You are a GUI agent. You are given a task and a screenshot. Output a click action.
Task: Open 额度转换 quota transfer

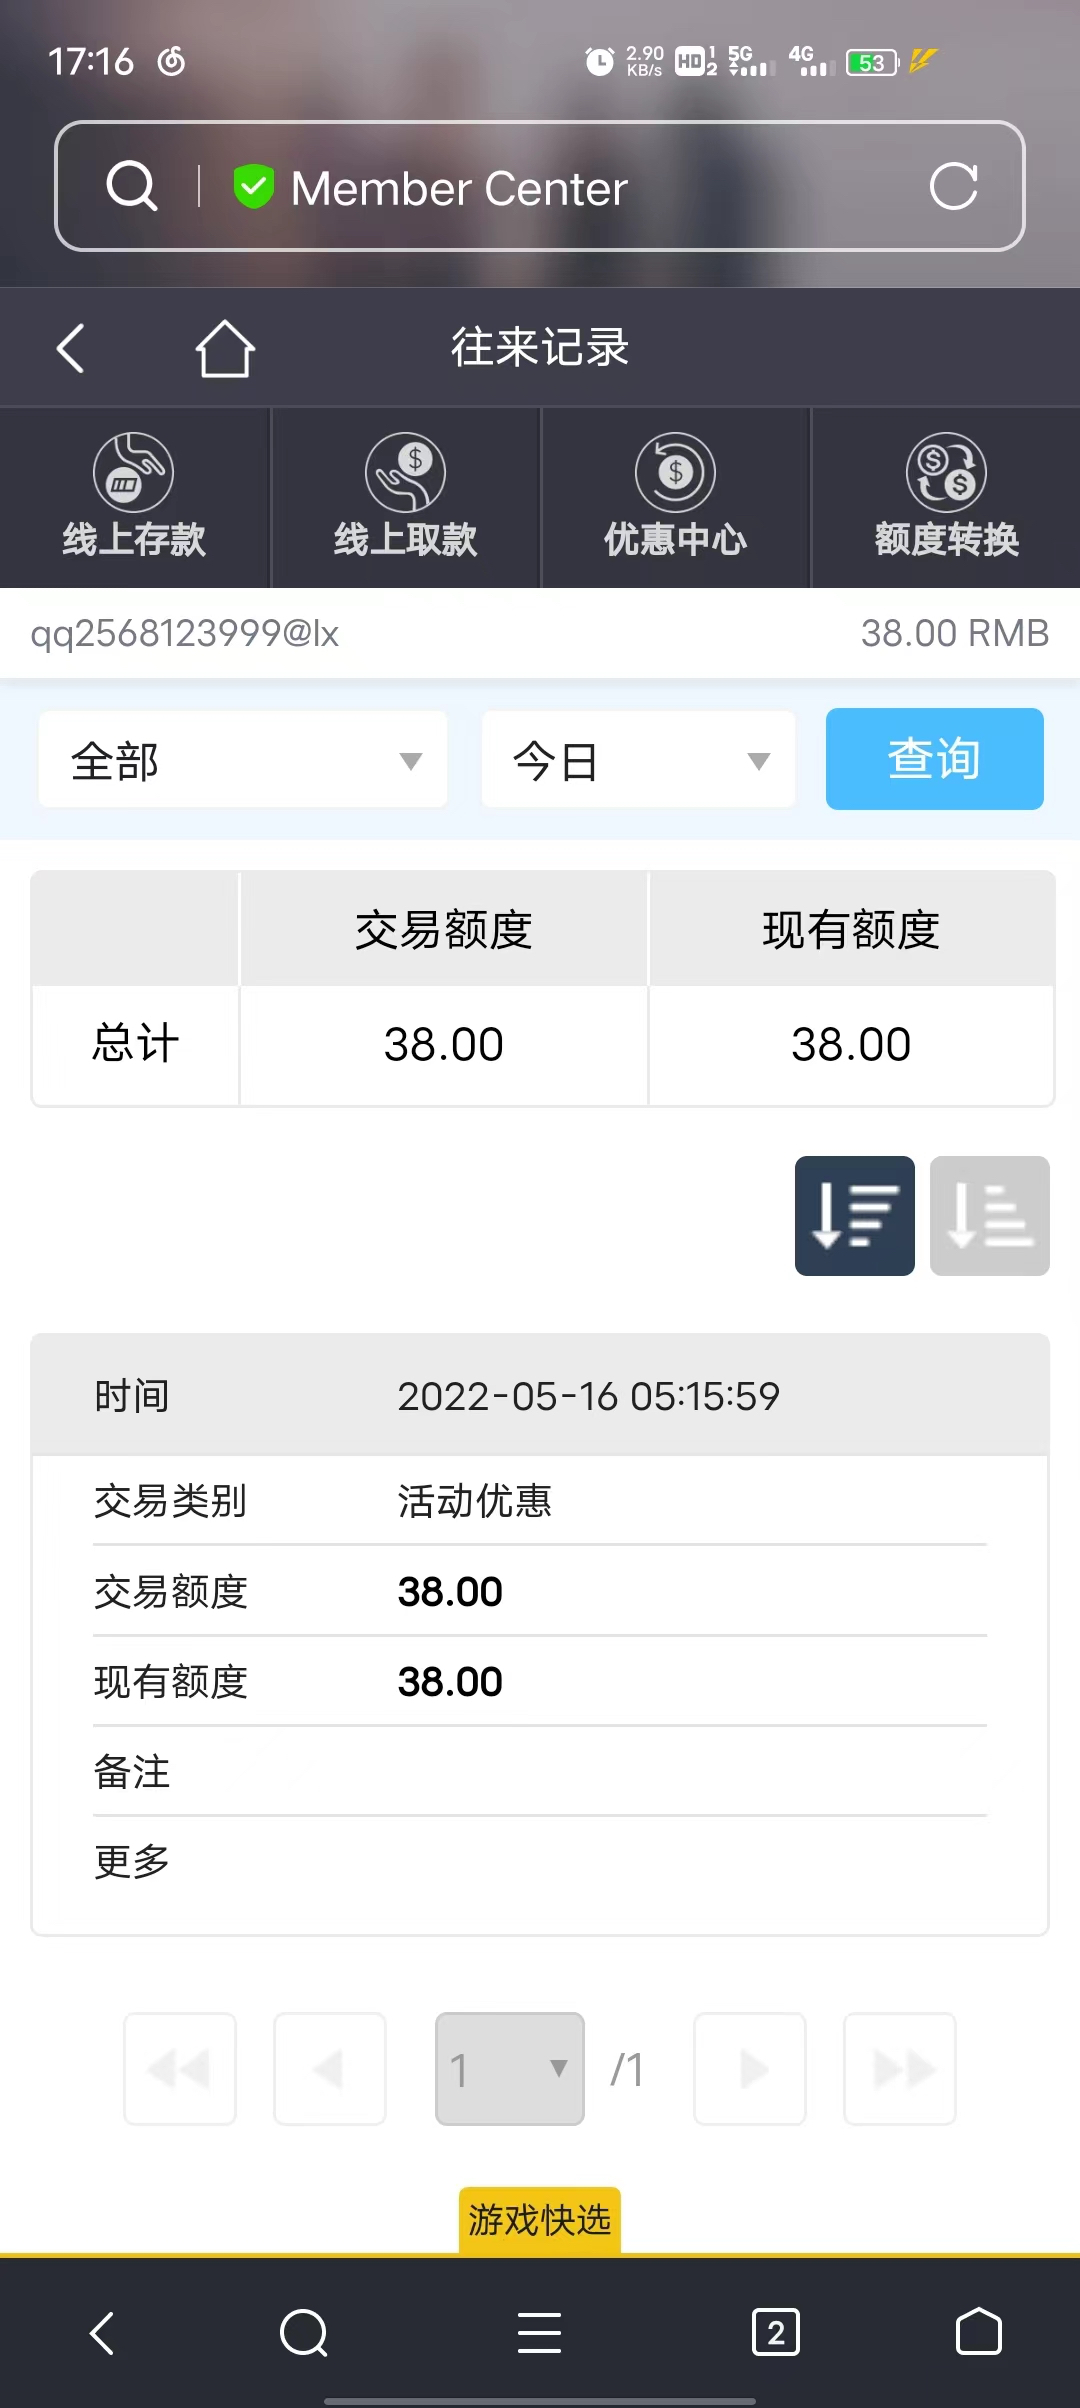pos(946,497)
